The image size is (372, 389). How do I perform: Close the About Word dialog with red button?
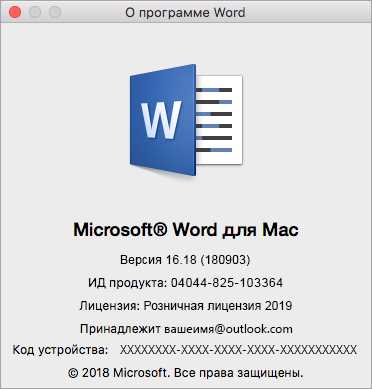coord(15,12)
